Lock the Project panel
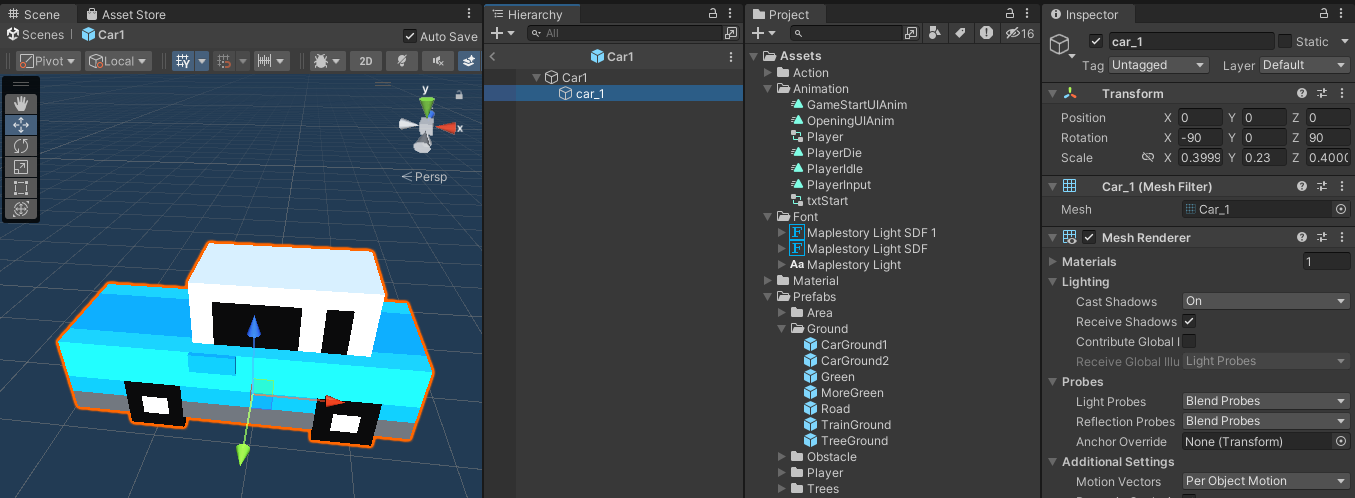The width and height of the screenshot is (1355, 498). click(x=1010, y=14)
